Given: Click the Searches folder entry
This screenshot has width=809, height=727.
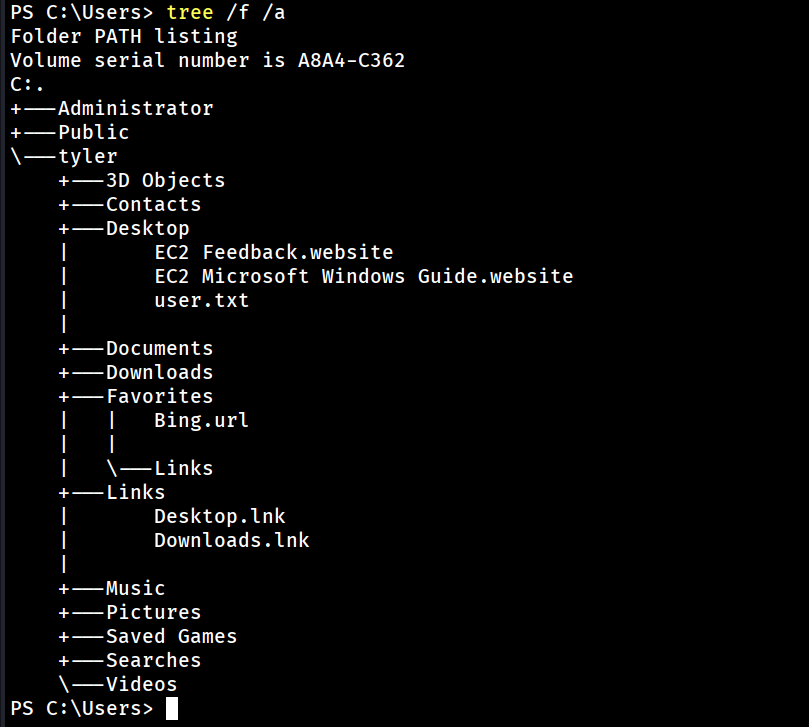Looking at the screenshot, I should 153,660.
